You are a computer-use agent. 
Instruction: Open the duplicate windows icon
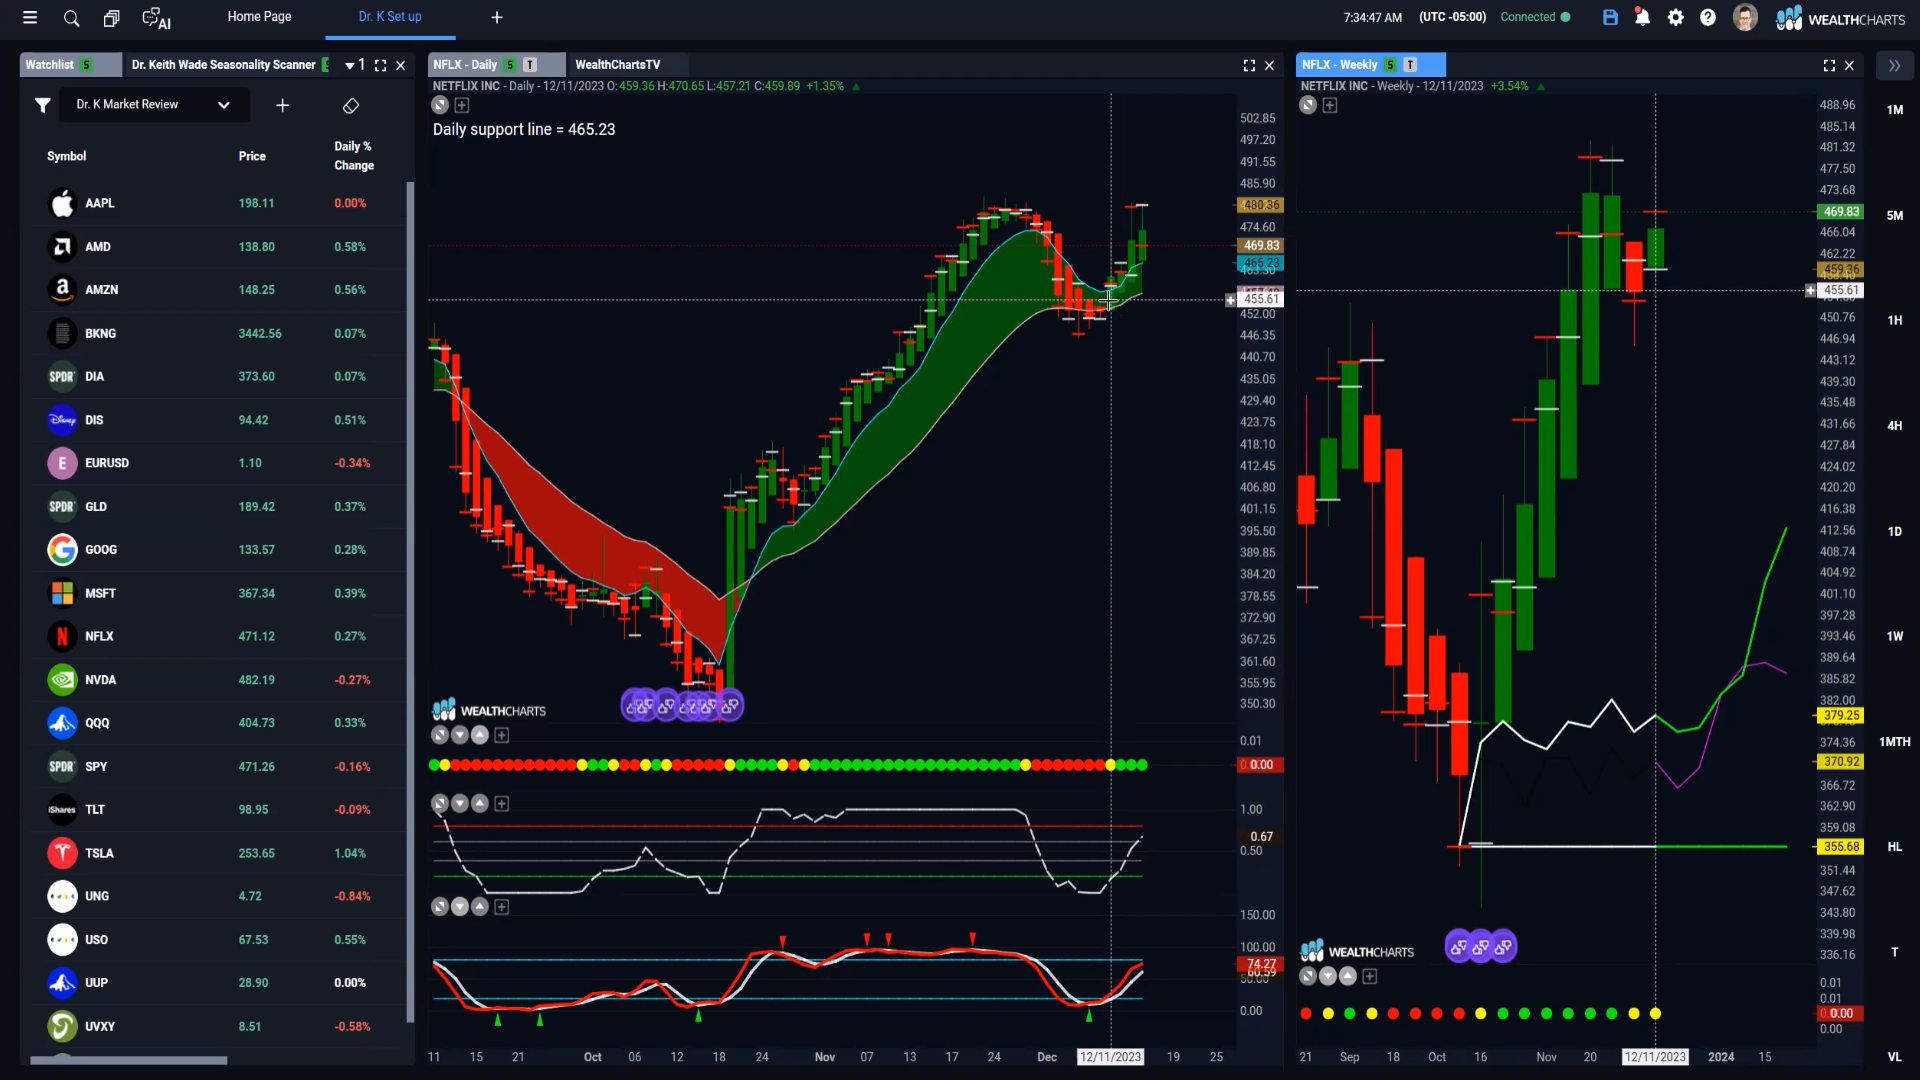click(x=111, y=17)
